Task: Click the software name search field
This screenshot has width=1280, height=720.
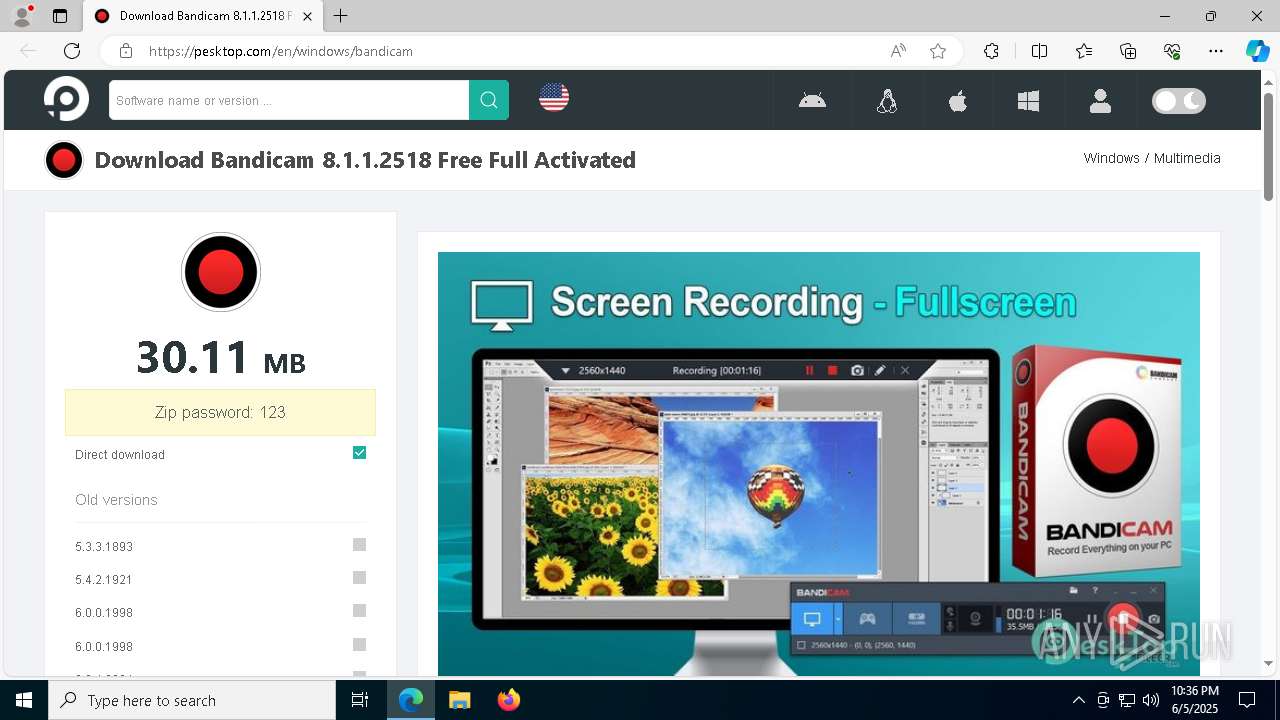Action: pyautogui.click(x=289, y=100)
